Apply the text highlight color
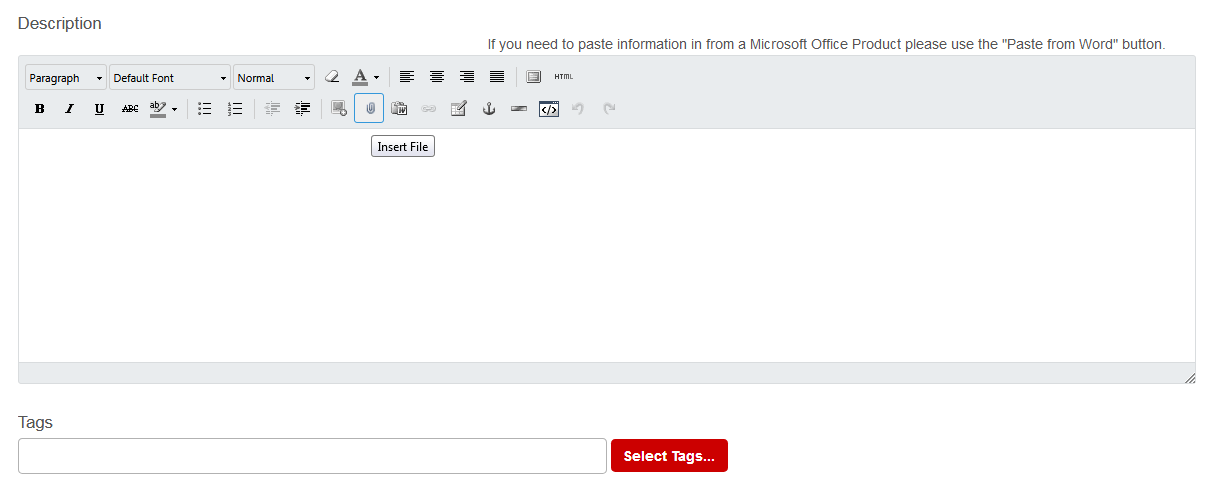Viewport: 1213px width, 484px height. [158, 109]
